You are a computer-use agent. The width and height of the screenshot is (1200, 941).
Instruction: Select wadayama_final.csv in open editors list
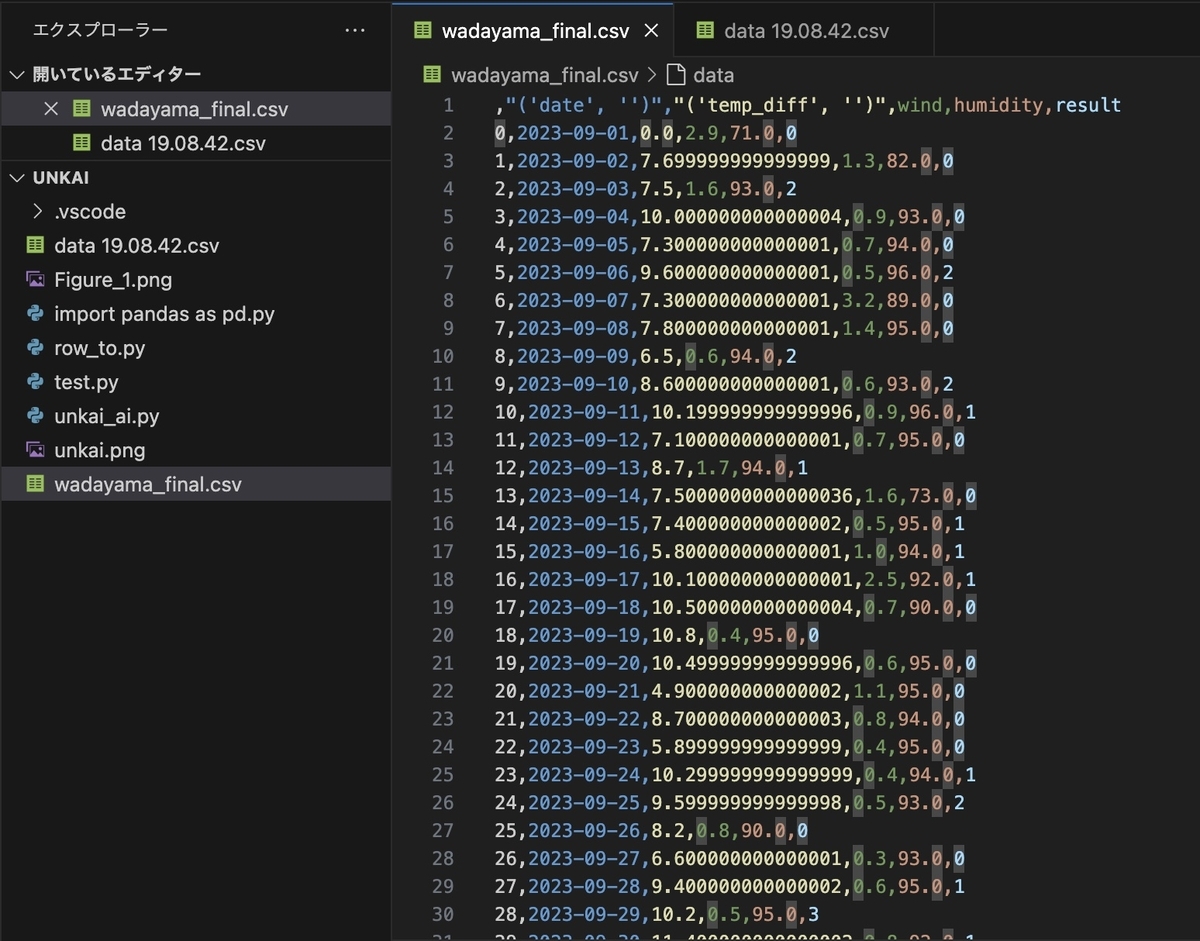click(x=195, y=109)
